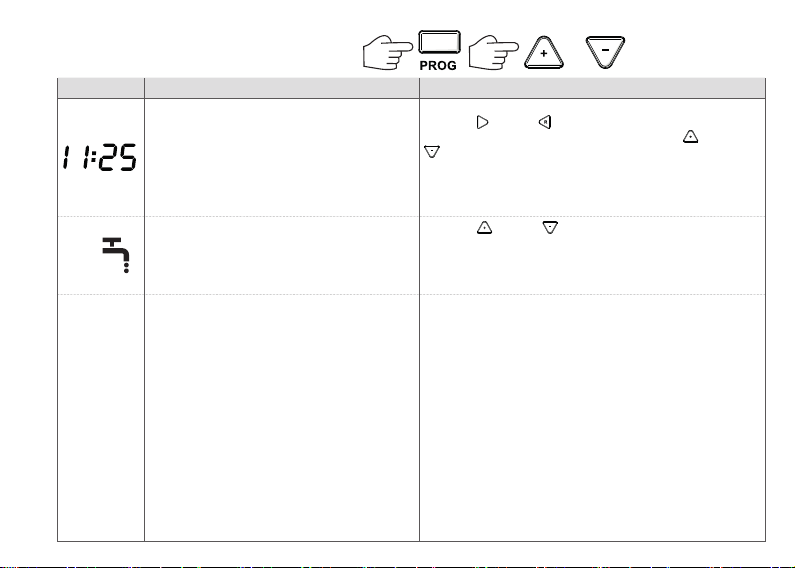Click the hand pointing at PROG button
Image resolution: width=795 pixels, height=568 pixels.
[x=388, y=52]
